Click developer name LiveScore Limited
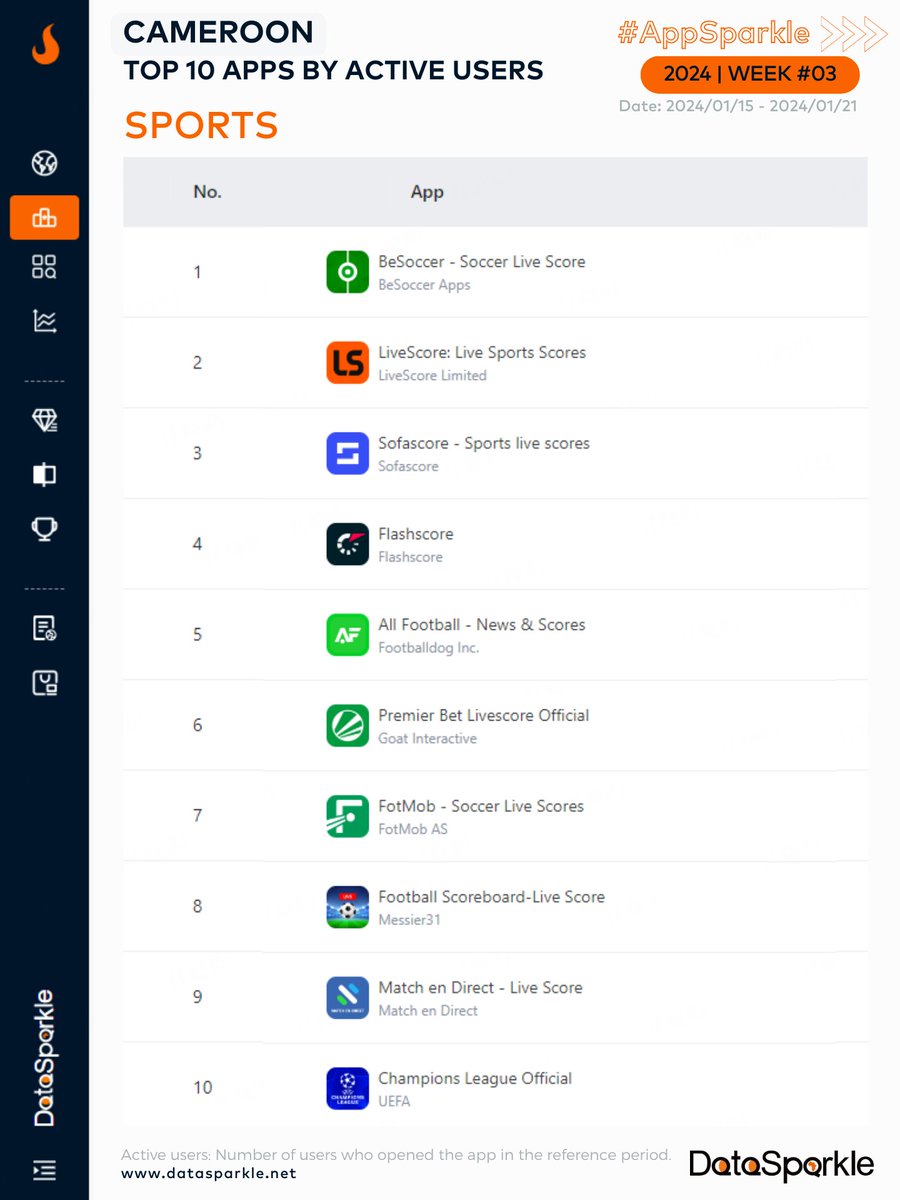900x1200 pixels. click(432, 376)
